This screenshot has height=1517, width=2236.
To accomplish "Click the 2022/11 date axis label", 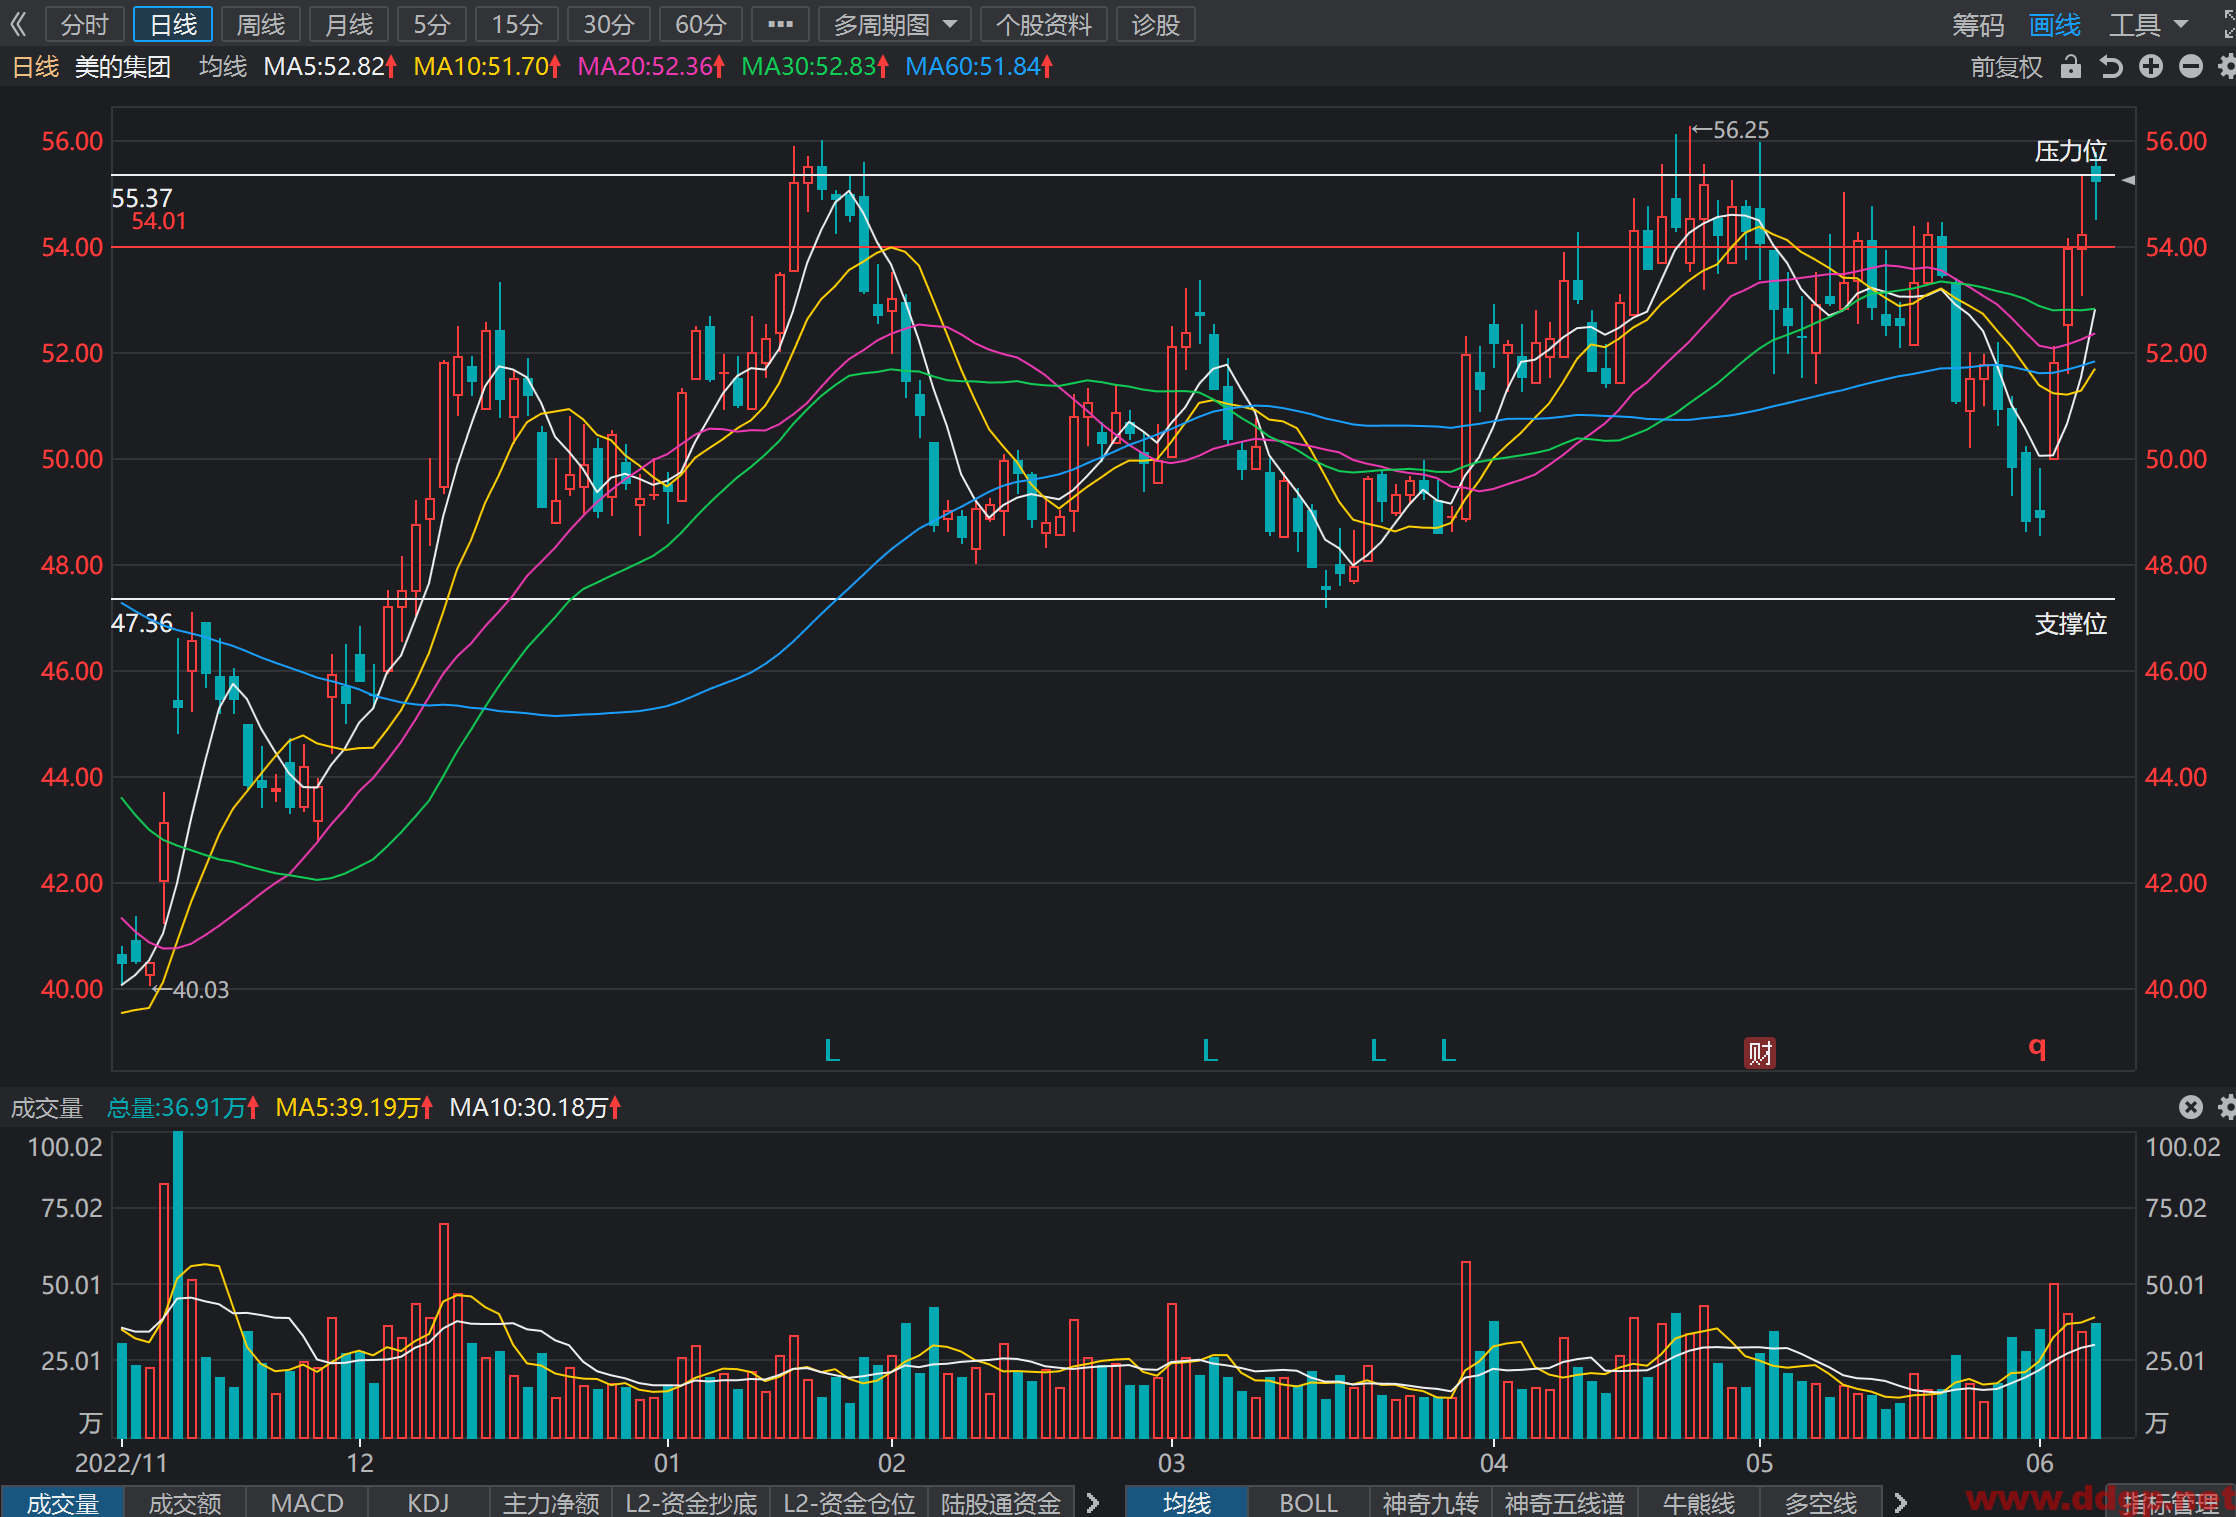I will [x=122, y=1463].
